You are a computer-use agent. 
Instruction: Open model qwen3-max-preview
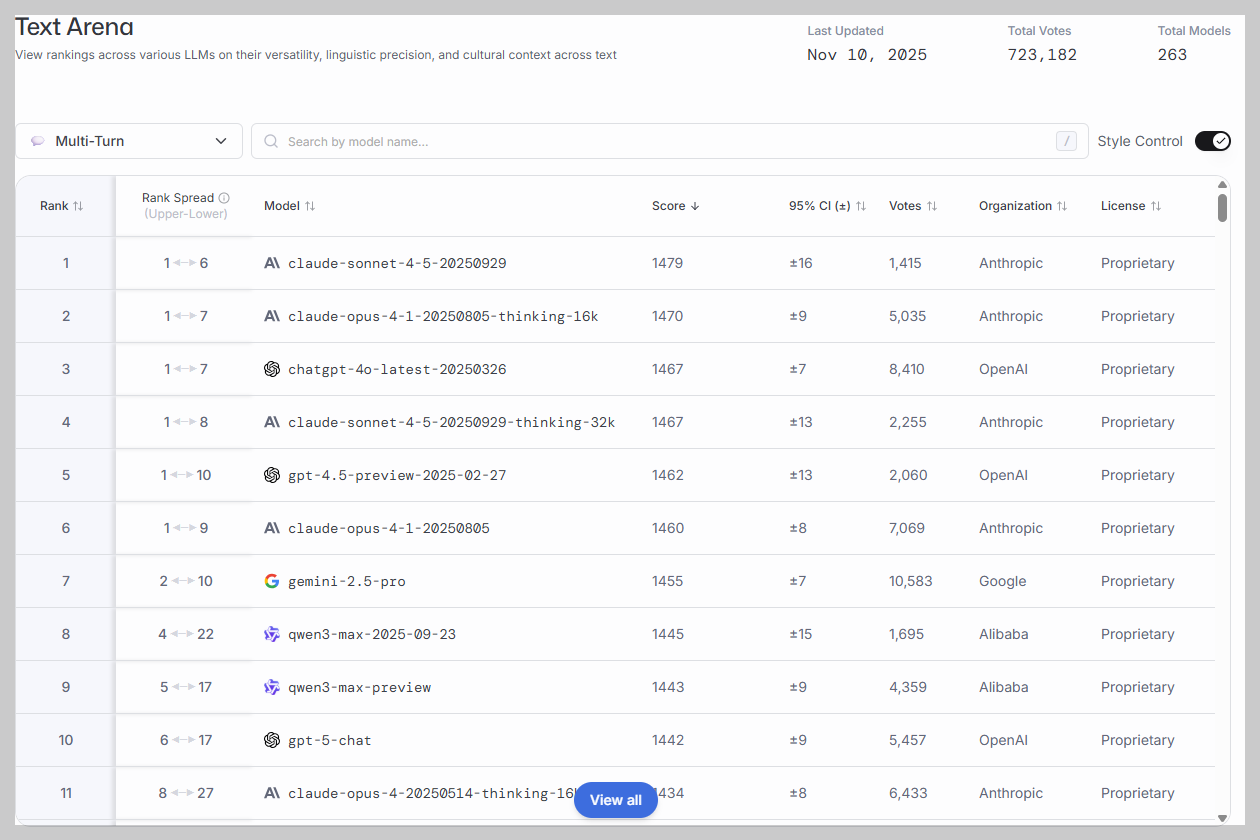tap(360, 687)
